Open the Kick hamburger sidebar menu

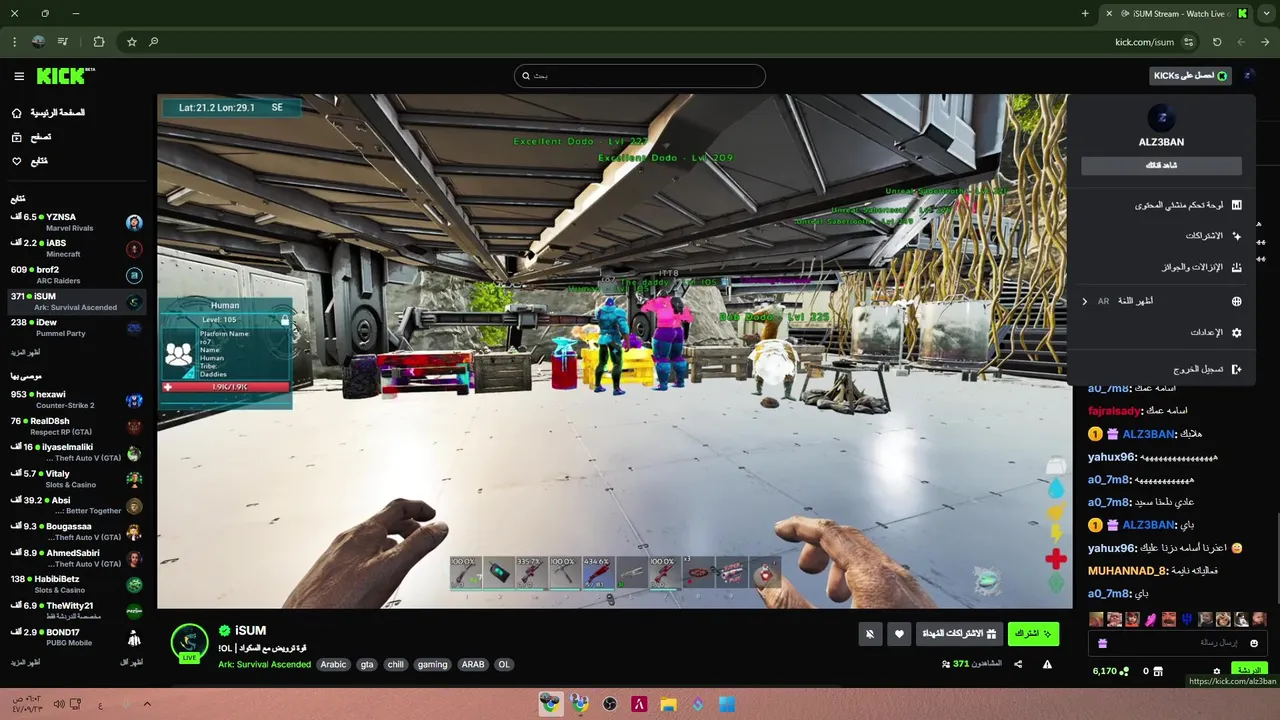coord(19,76)
